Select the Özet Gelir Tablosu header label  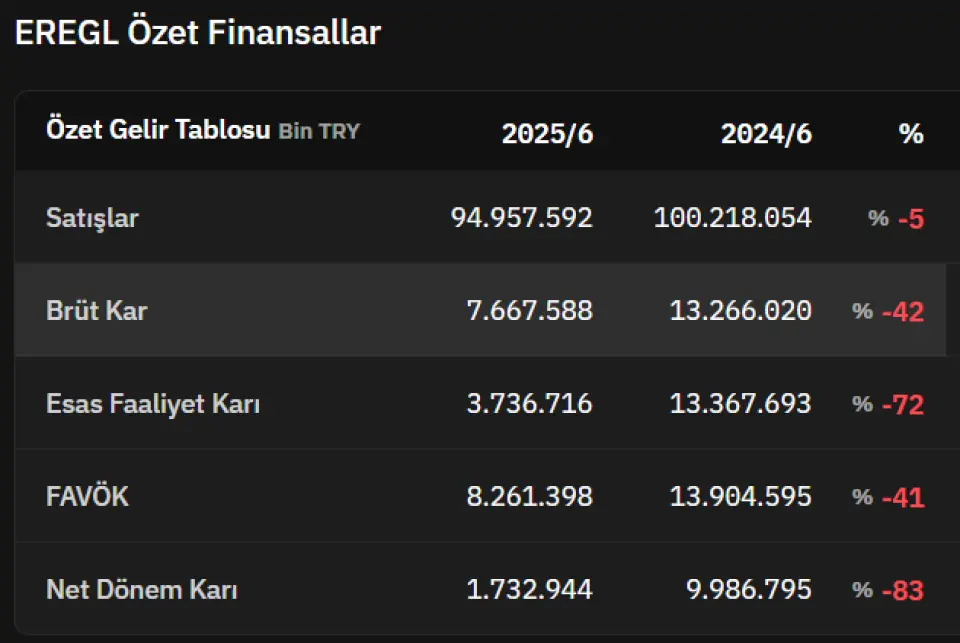pos(158,130)
